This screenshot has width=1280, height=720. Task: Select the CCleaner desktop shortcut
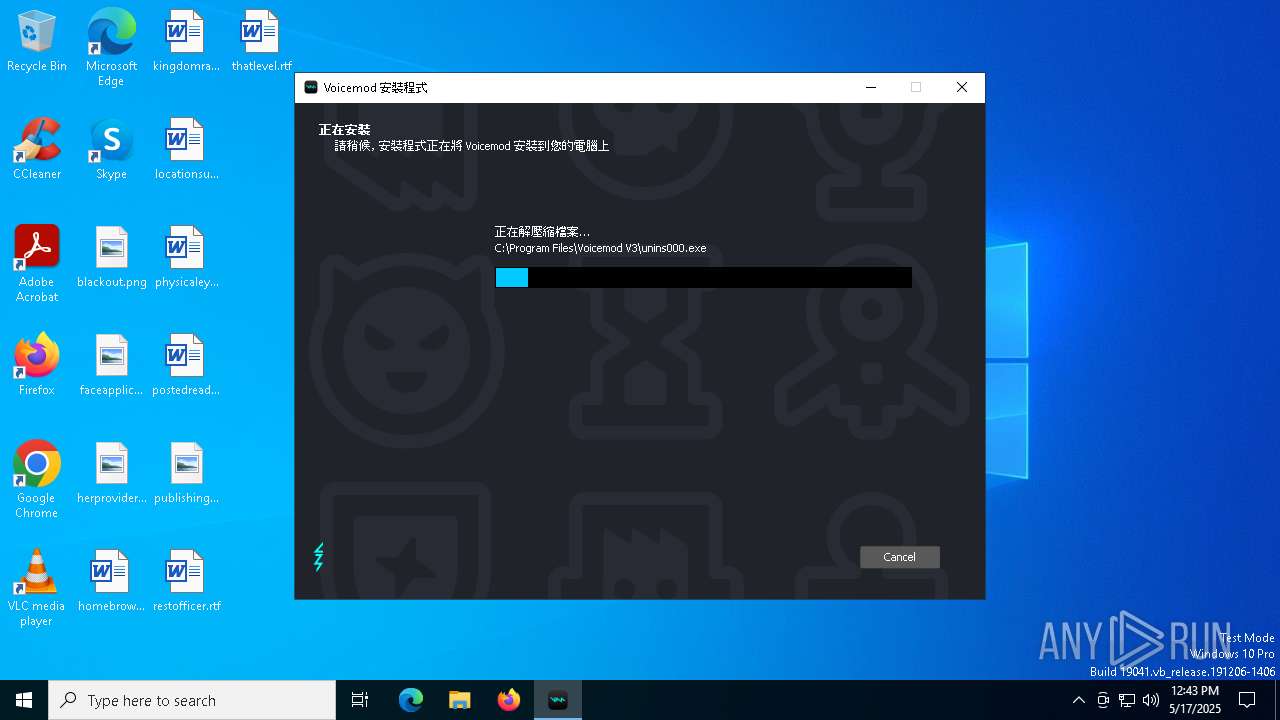pos(37,150)
